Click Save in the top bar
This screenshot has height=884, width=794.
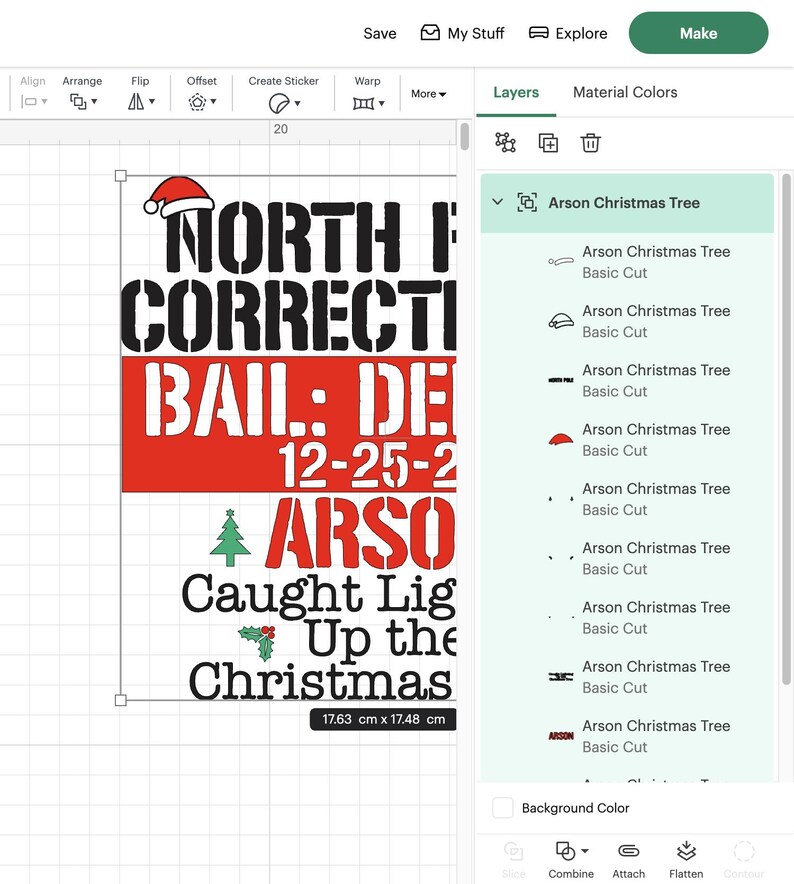(x=380, y=33)
